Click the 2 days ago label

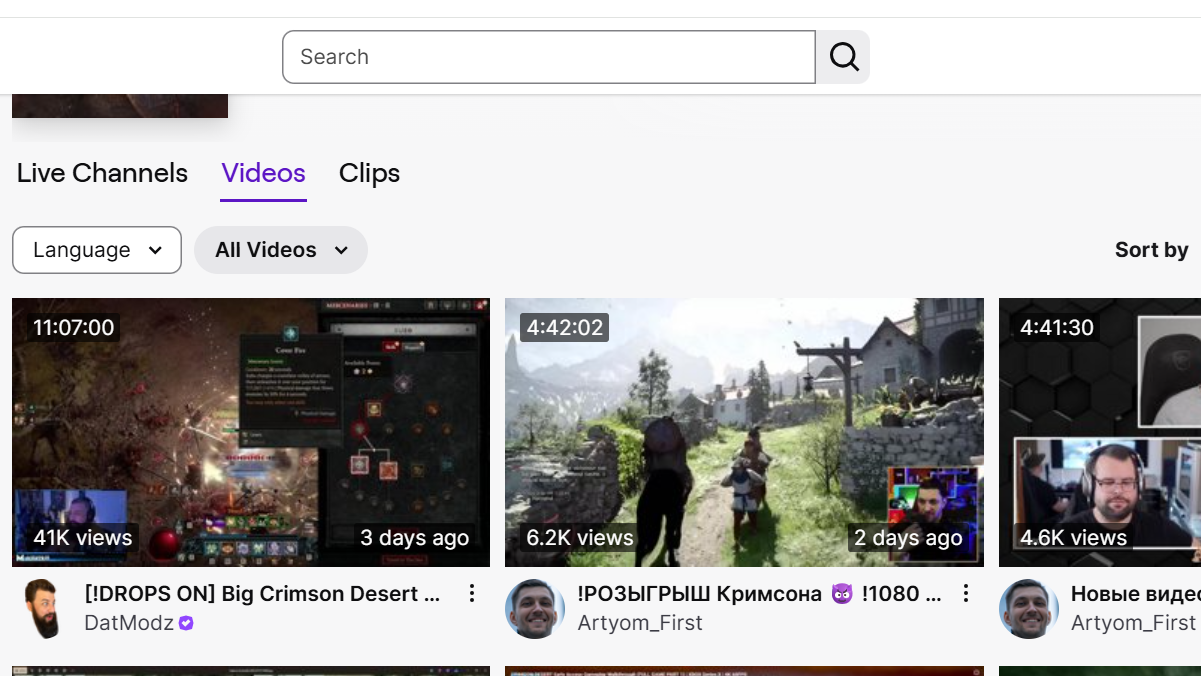[x=908, y=538]
